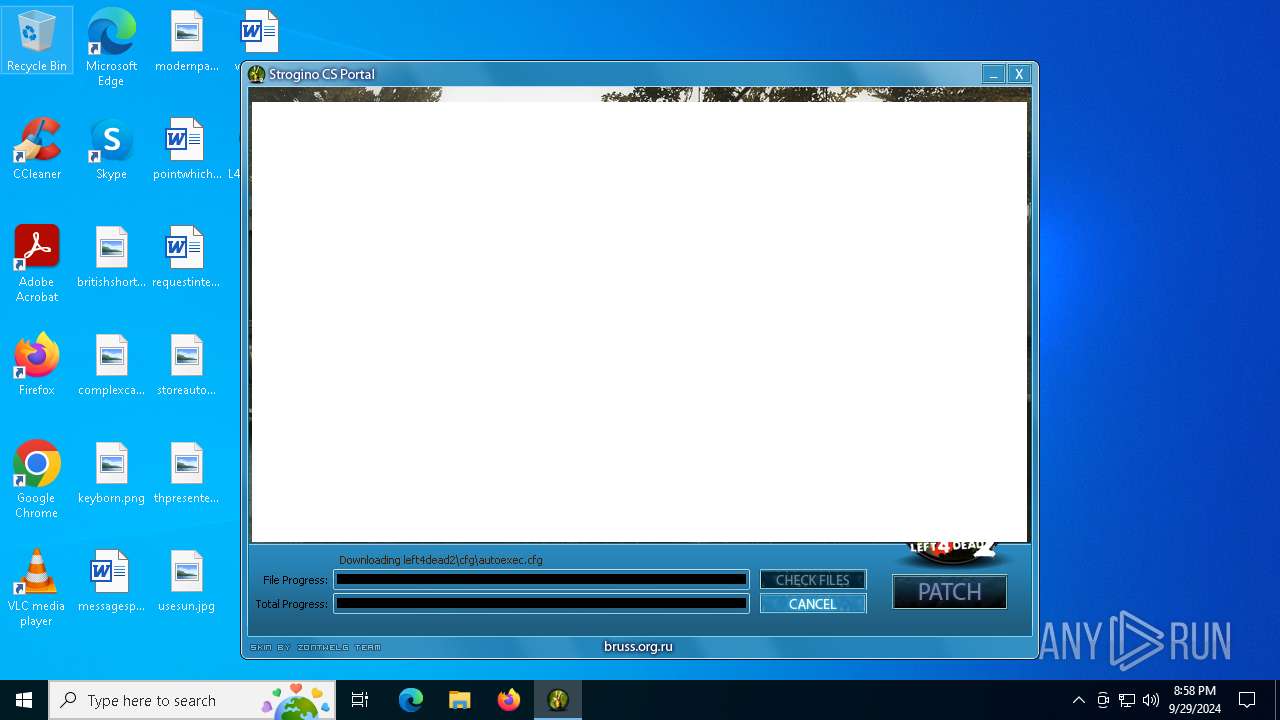Select the storeauto... image file
This screenshot has height=720, width=1280.
pyautogui.click(x=187, y=365)
